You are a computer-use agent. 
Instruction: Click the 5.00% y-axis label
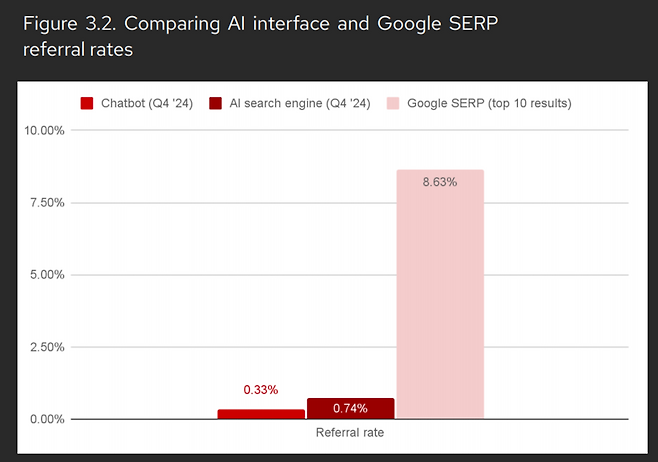(x=46, y=275)
